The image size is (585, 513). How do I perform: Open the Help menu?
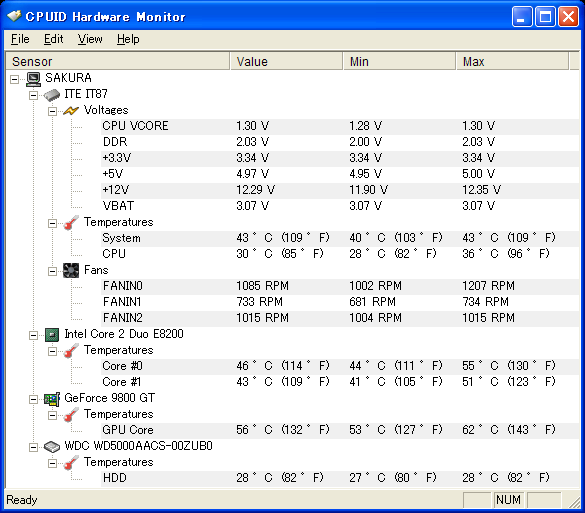click(x=128, y=39)
